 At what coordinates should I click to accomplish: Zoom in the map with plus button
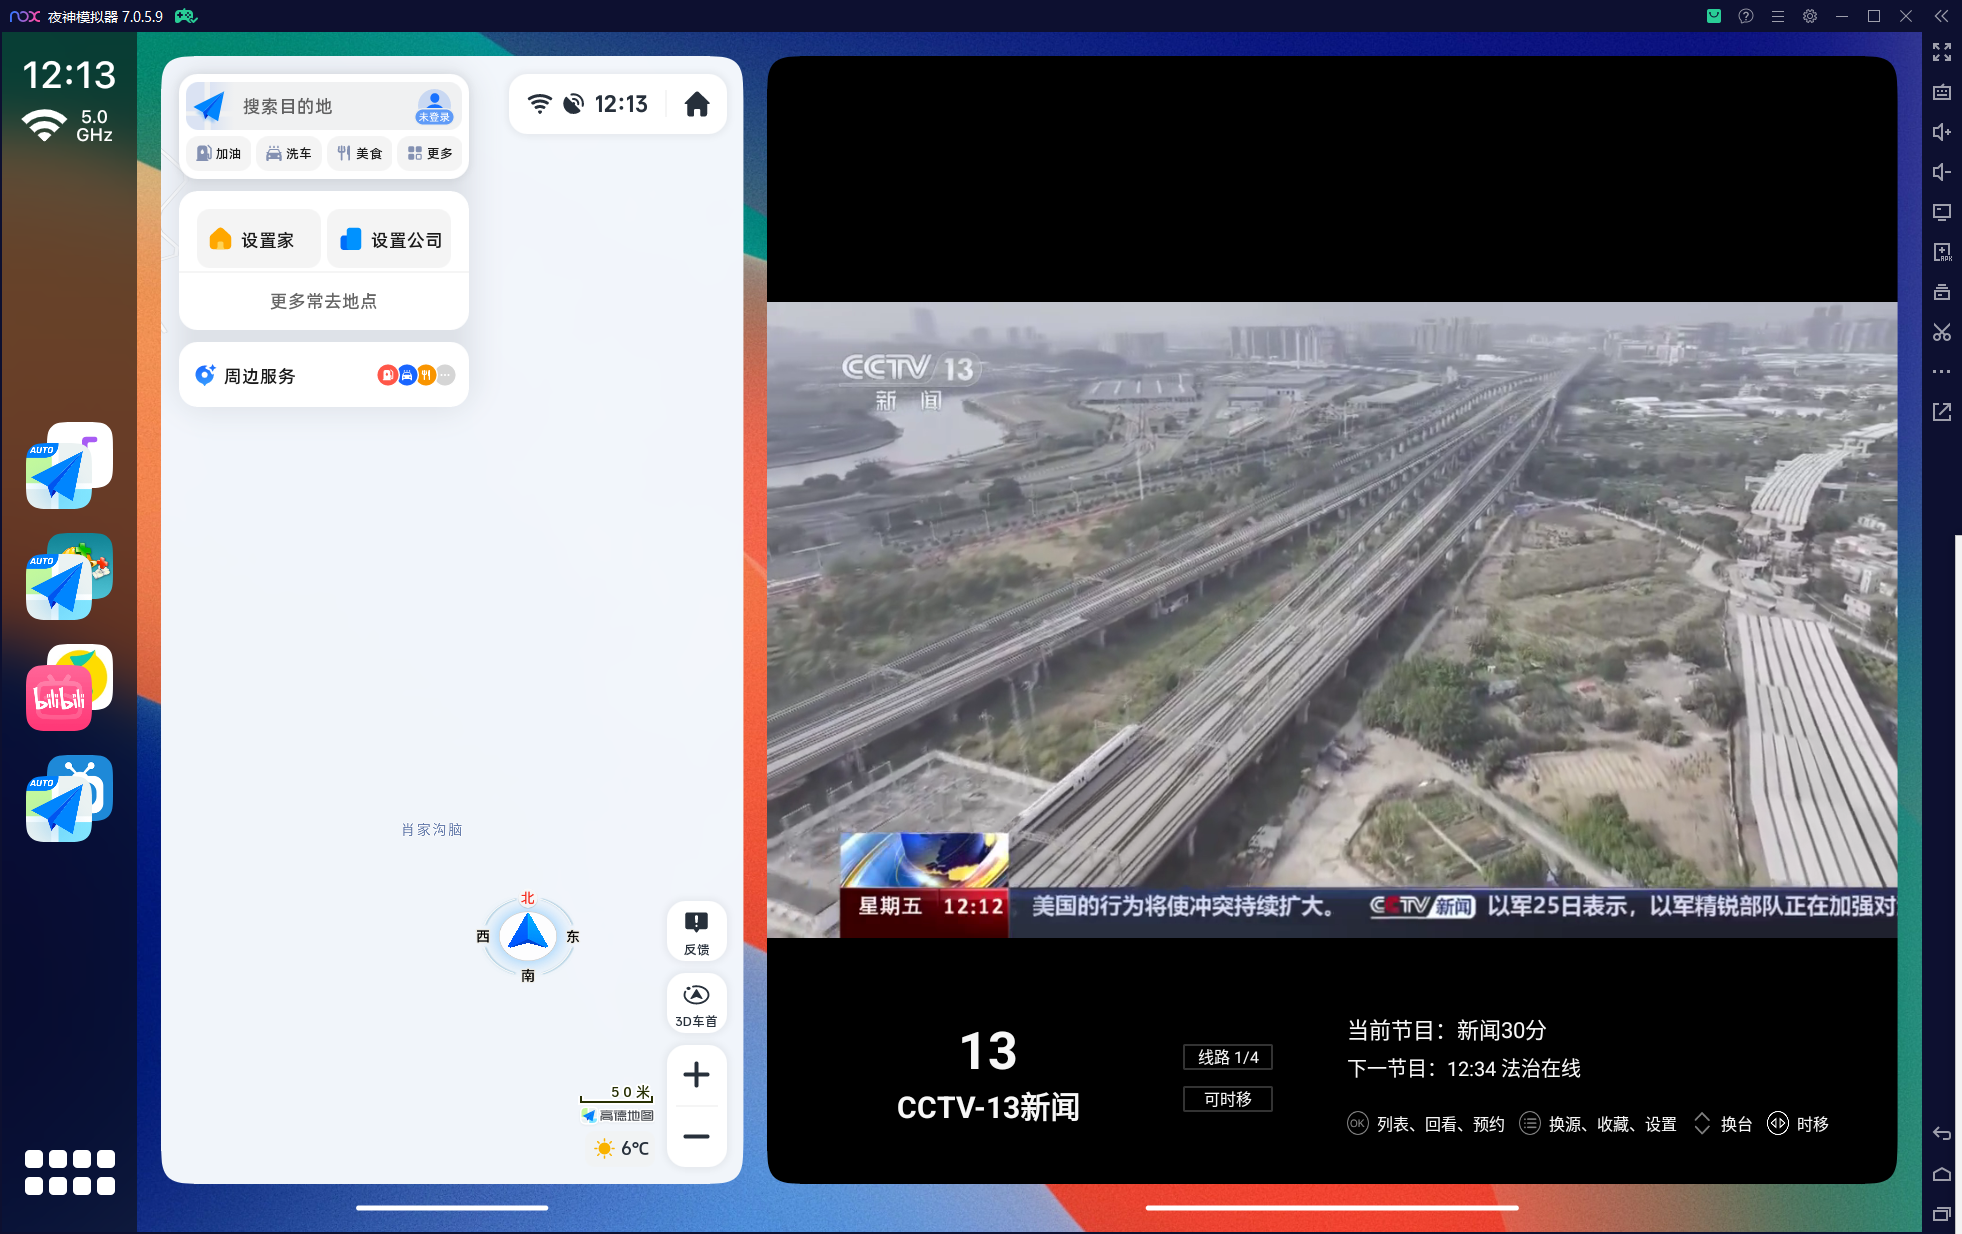(x=697, y=1075)
